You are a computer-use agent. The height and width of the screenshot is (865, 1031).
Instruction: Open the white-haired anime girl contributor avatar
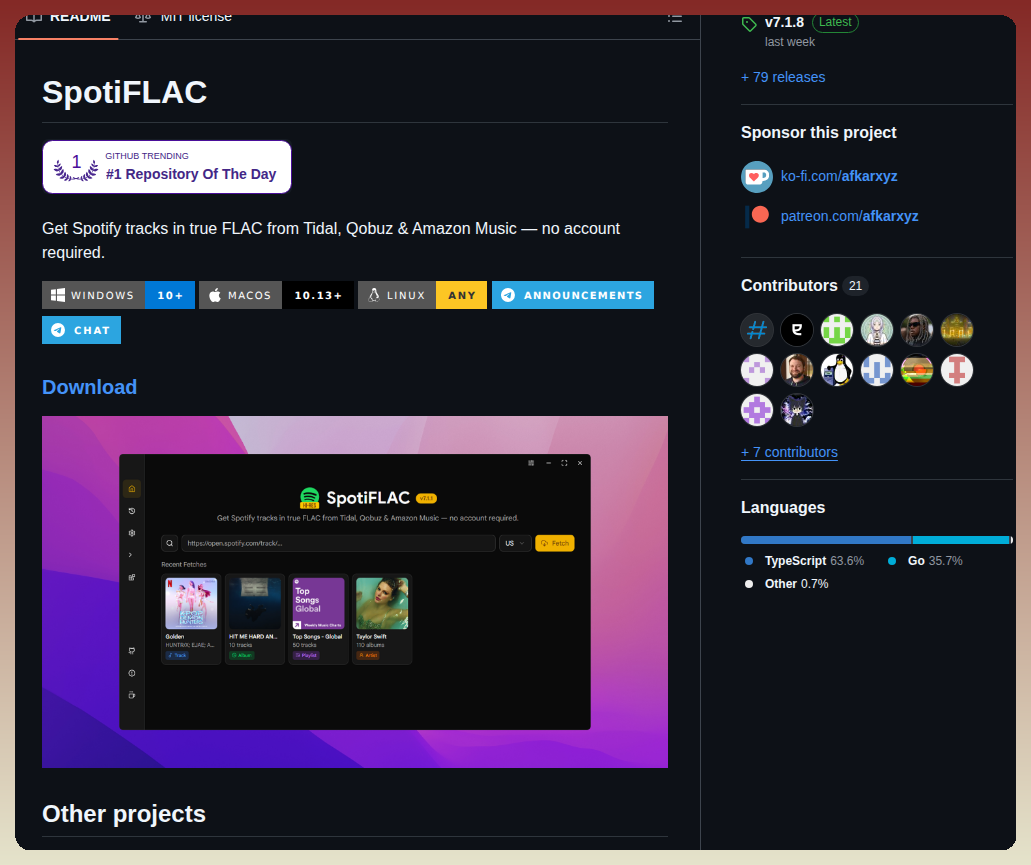click(x=877, y=330)
